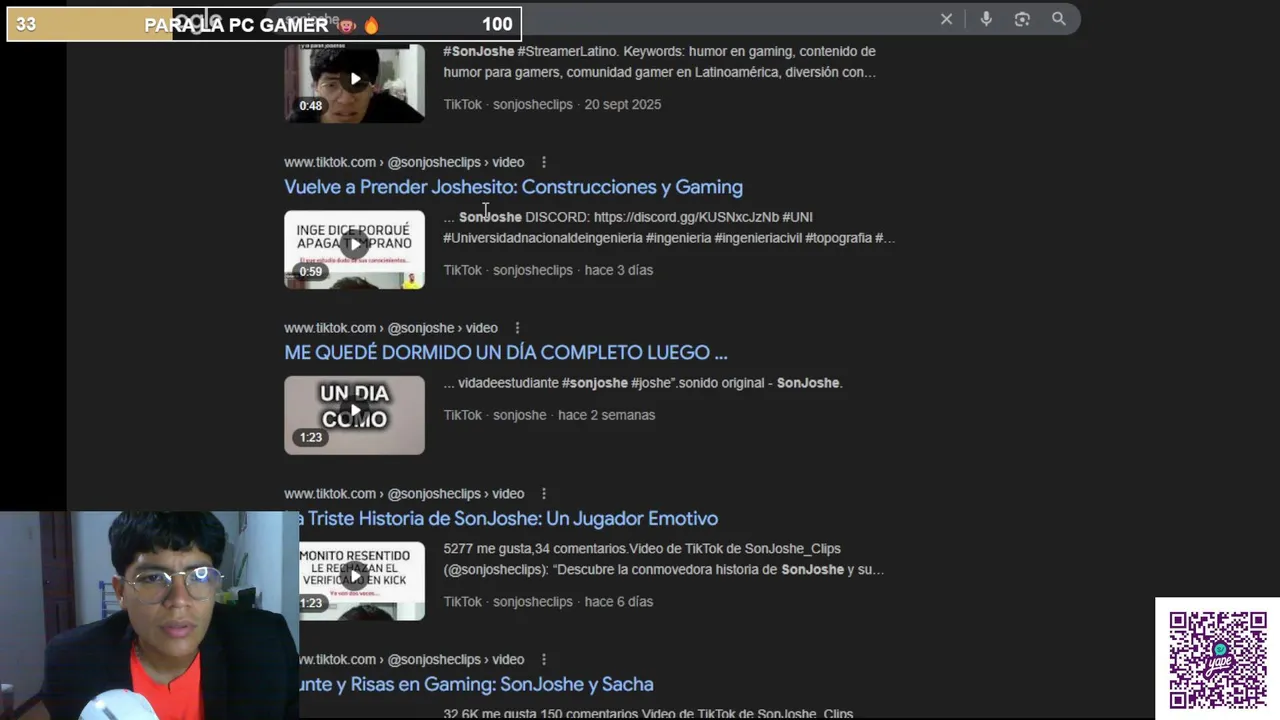Screen dimensions: 1280x720
Task: Click the discord.gg/KUSNxcJzNb text in snippet
Action: point(685,217)
